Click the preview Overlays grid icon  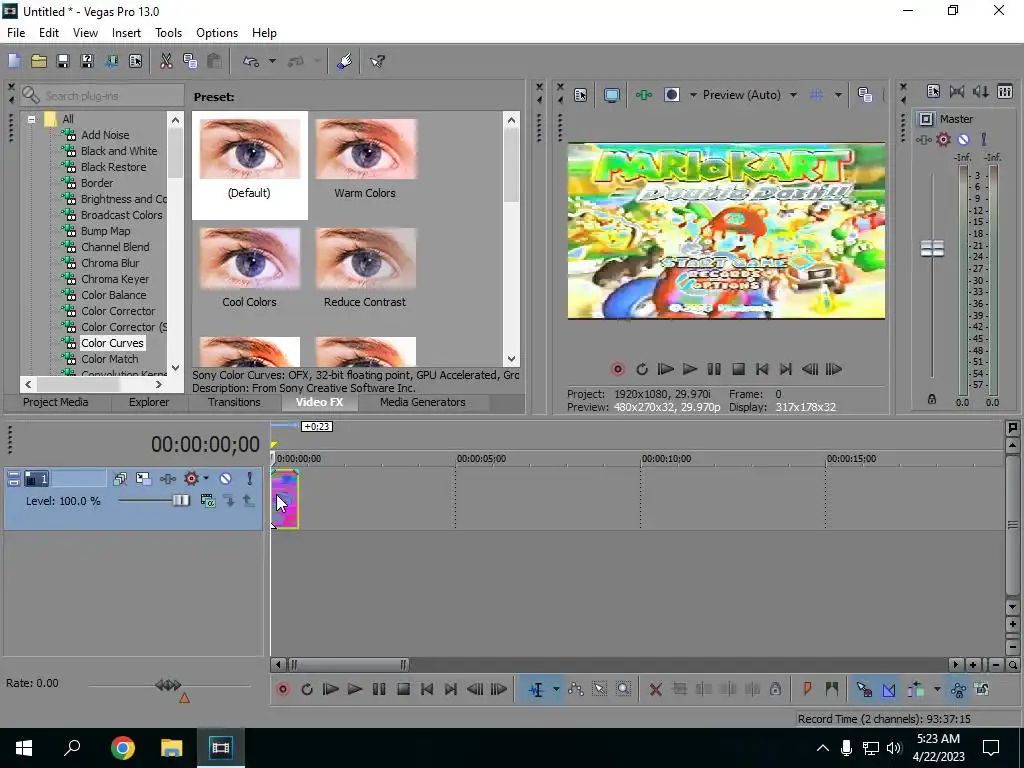click(x=816, y=95)
